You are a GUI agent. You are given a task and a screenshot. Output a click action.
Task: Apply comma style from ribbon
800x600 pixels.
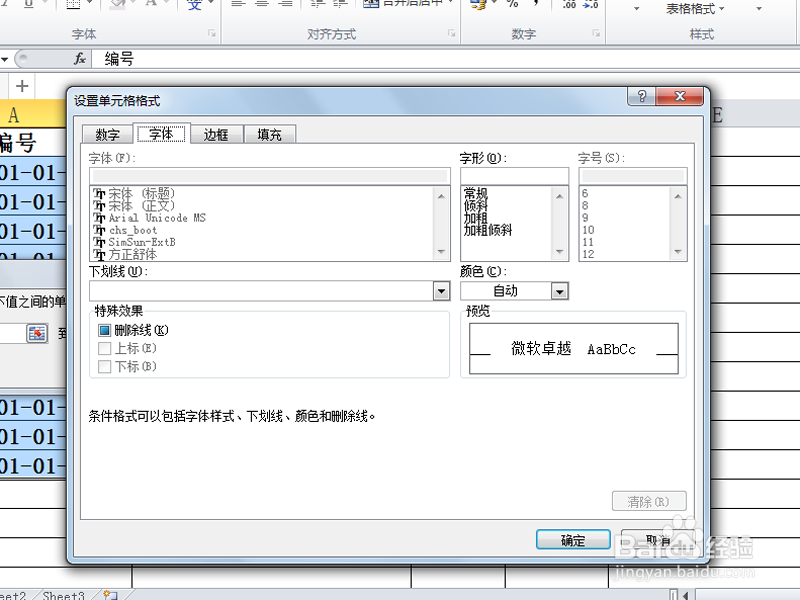click(x=536, y=4)
